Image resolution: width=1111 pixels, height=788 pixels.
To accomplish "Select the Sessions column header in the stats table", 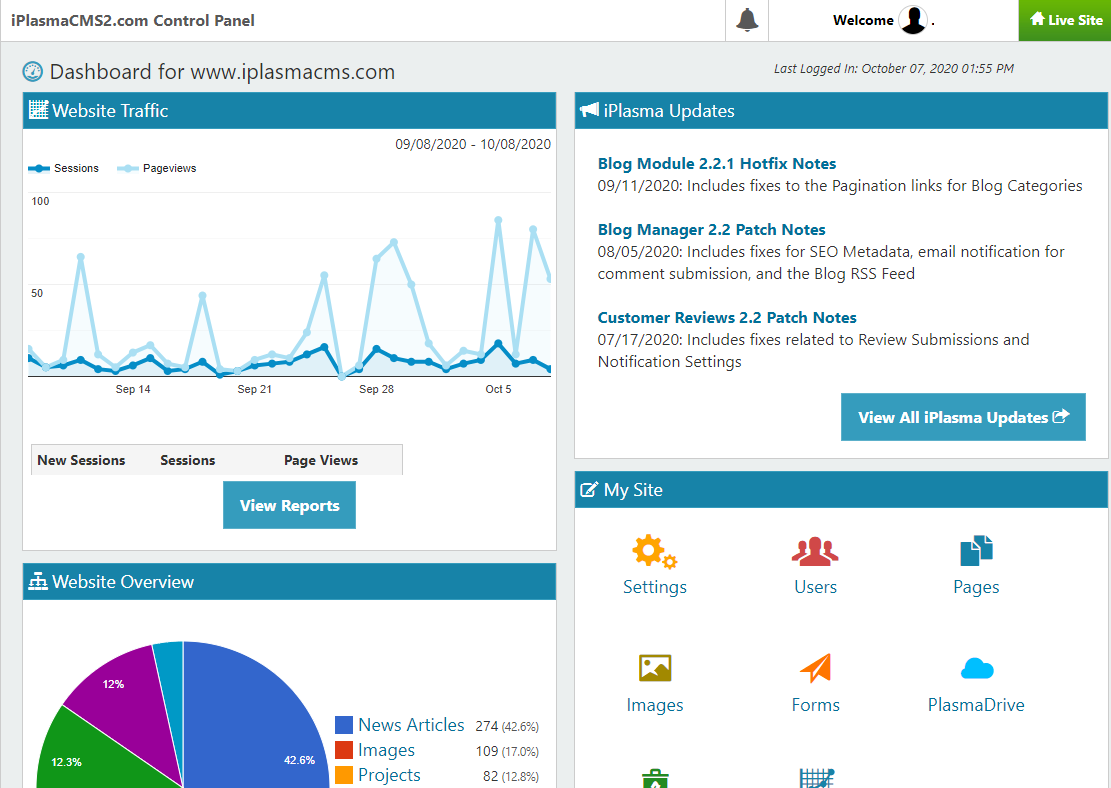I will click(x=188, y=460).
